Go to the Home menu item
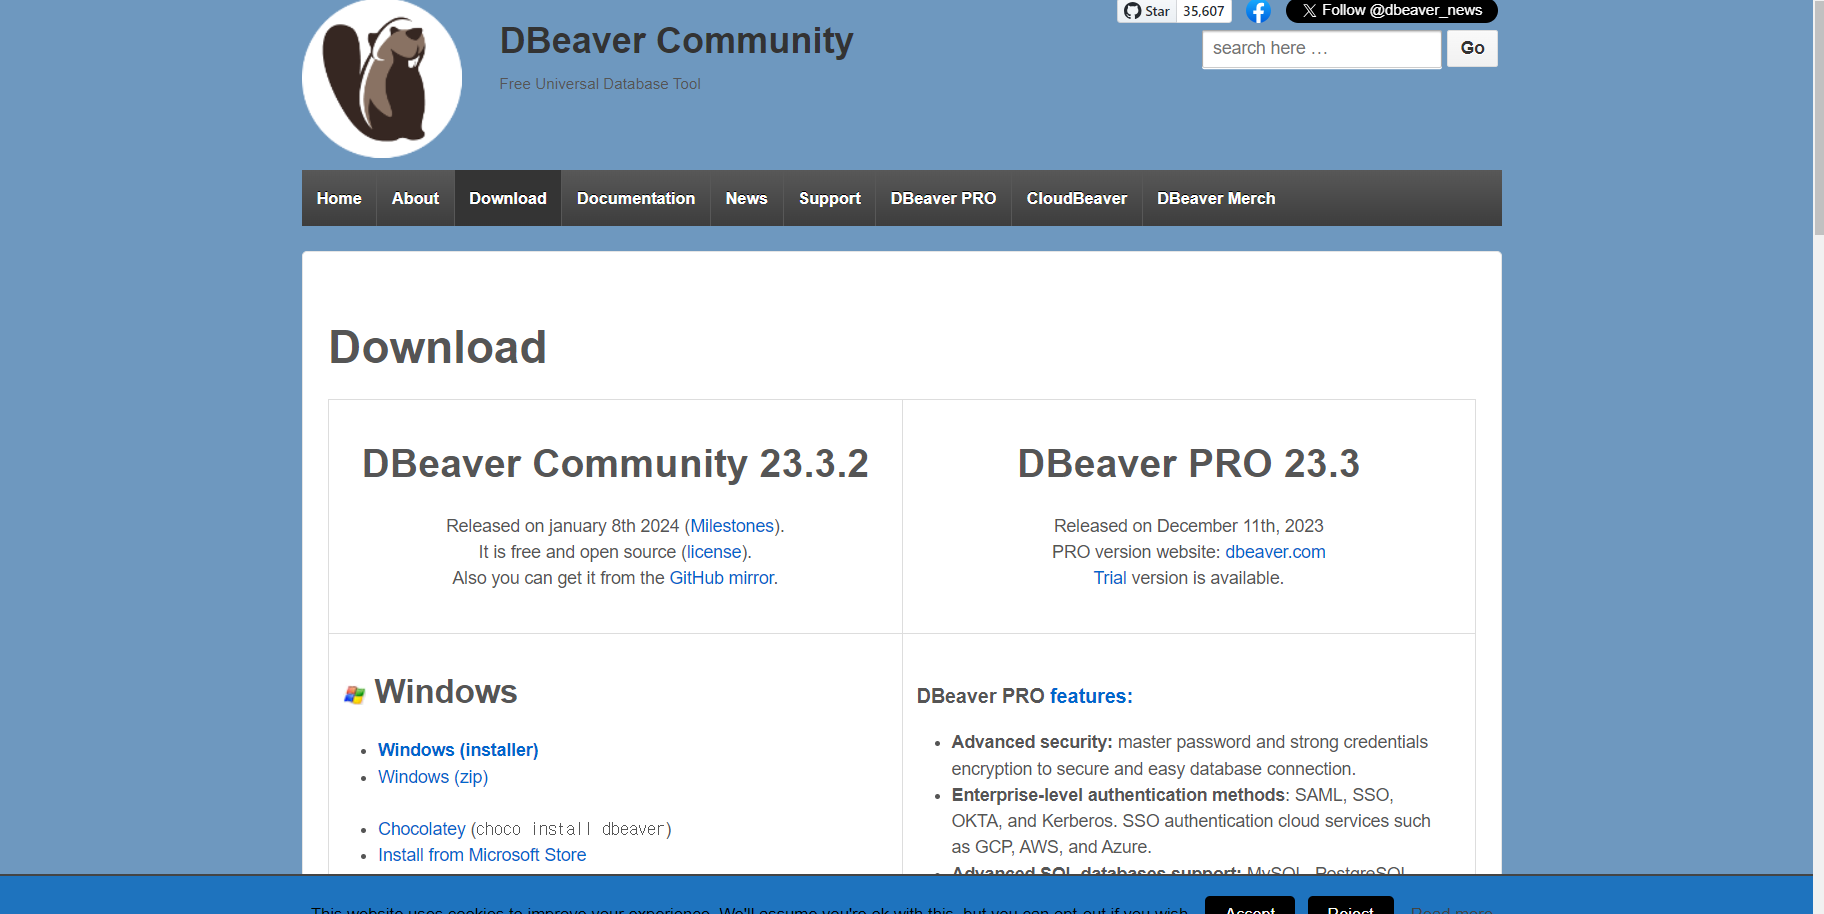1824x914 pixels. 339,198
